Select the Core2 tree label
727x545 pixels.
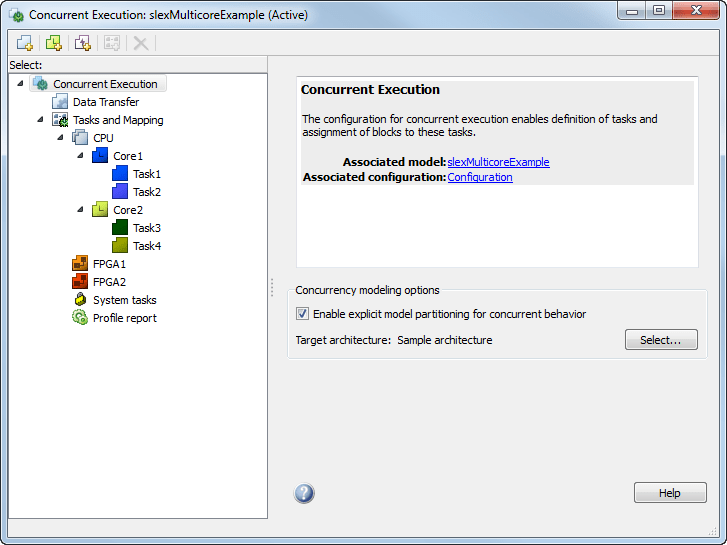point(128,210)
